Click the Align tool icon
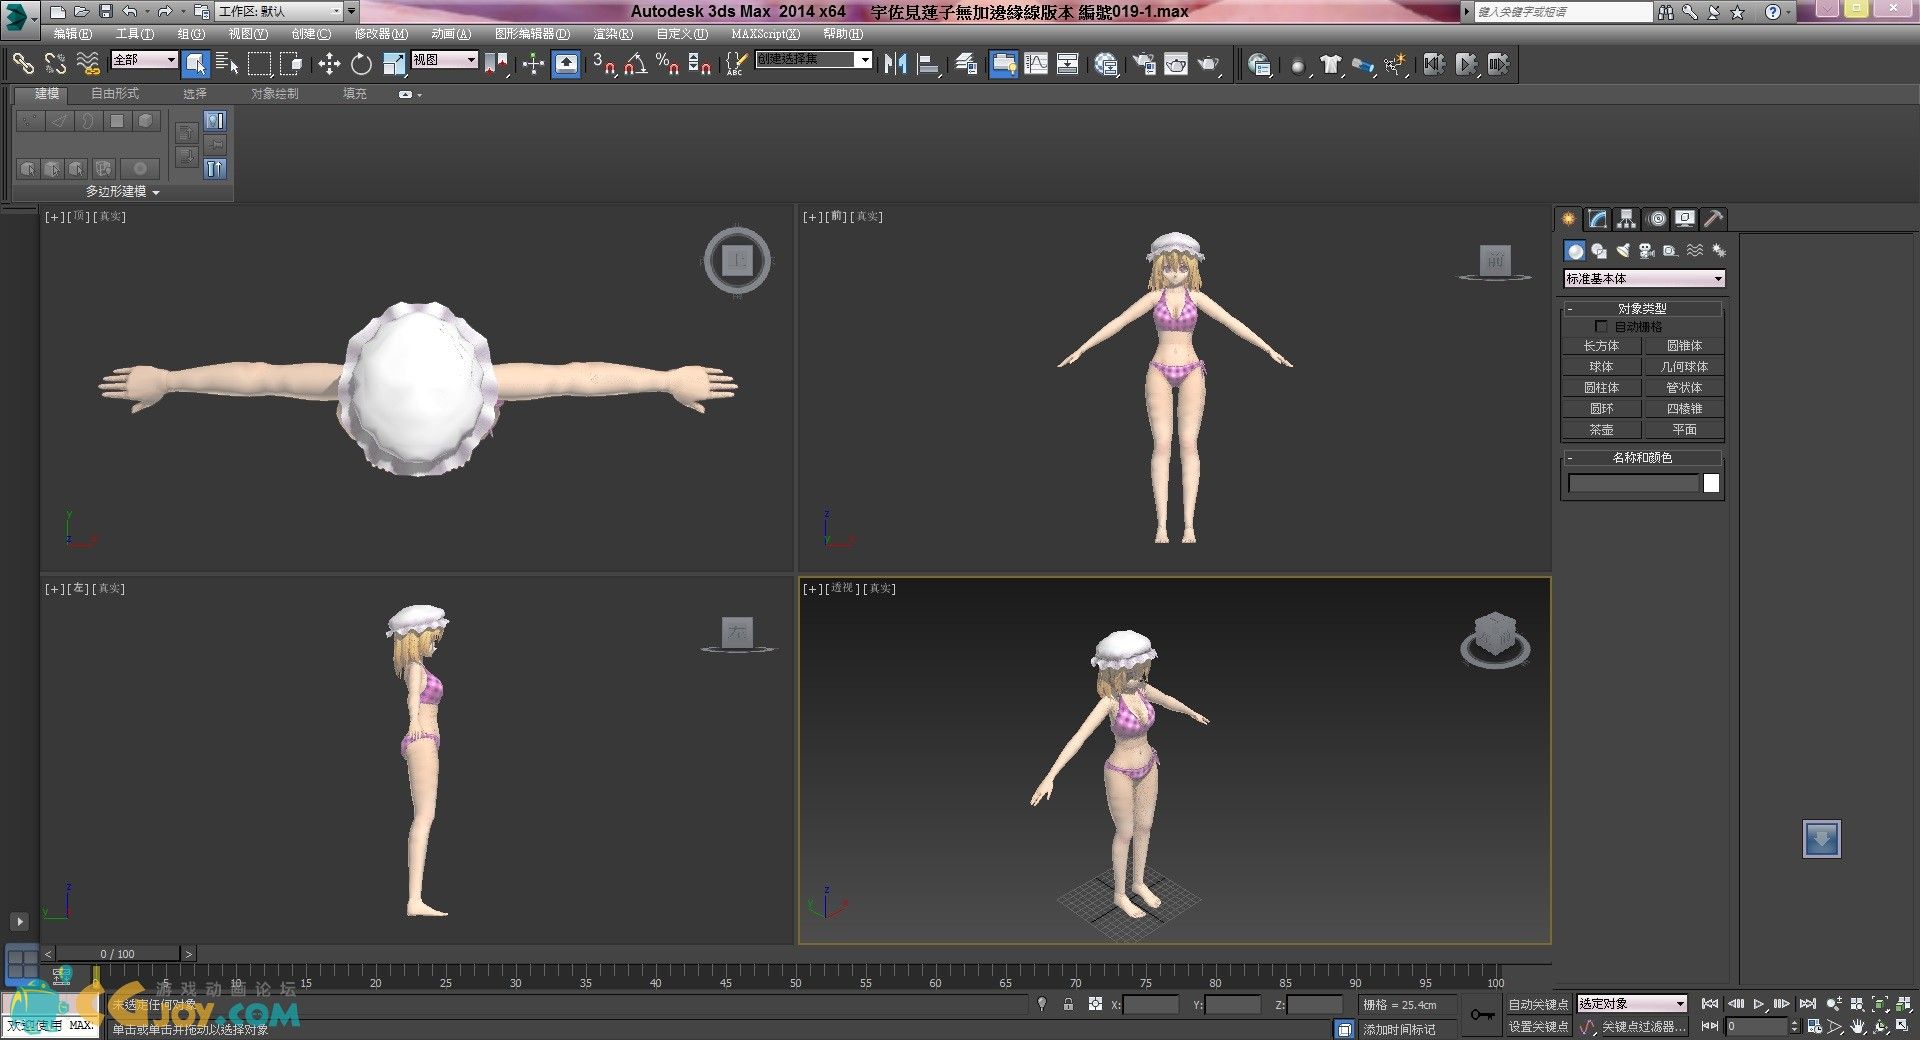Viewport: 1920px width, 1040px height. click(928, 64)
